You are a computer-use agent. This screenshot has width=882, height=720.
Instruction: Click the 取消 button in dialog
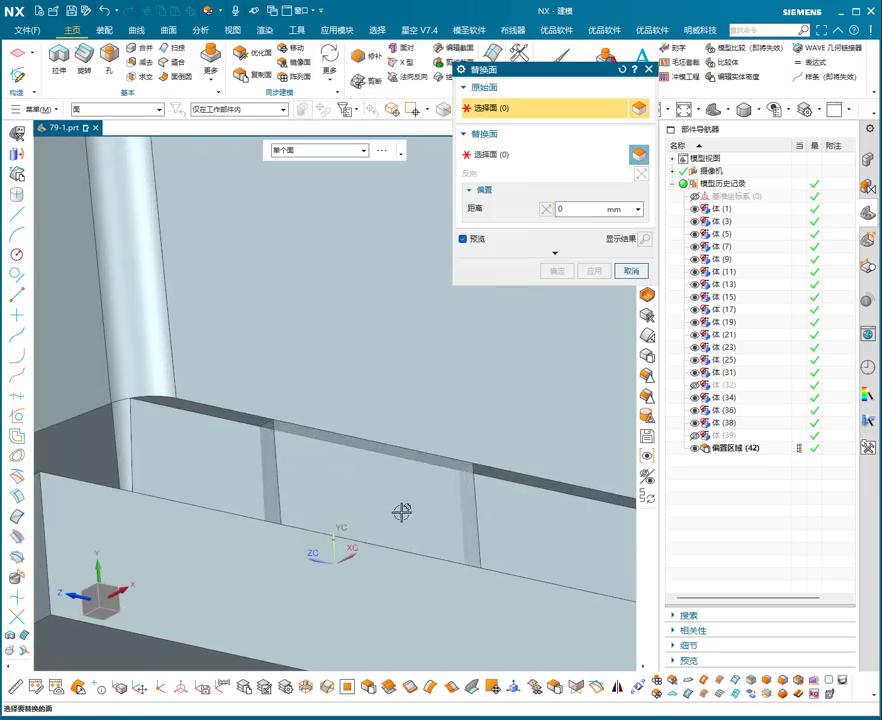click(x=631, y=271)
